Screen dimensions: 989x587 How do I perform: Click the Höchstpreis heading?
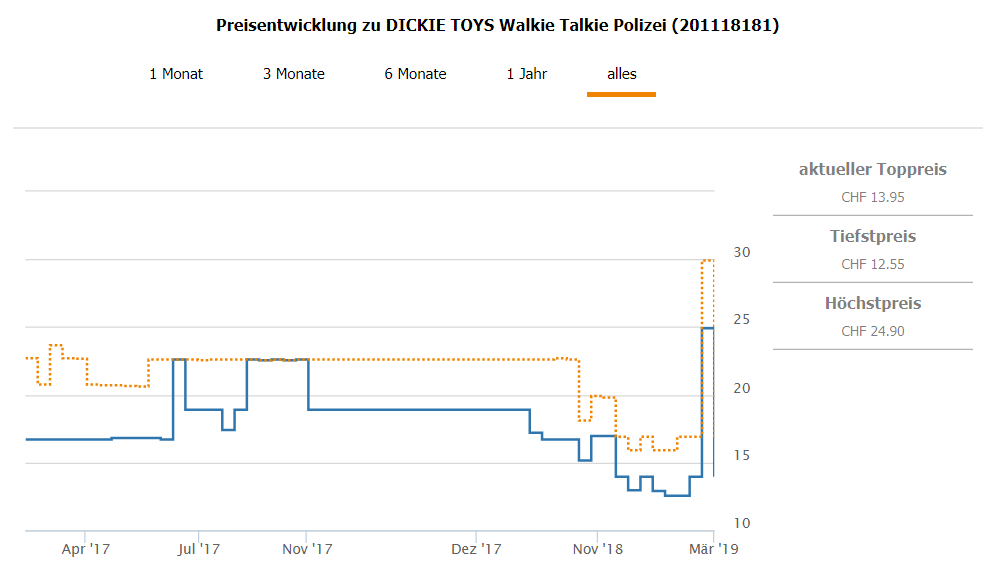pos(872,304)
